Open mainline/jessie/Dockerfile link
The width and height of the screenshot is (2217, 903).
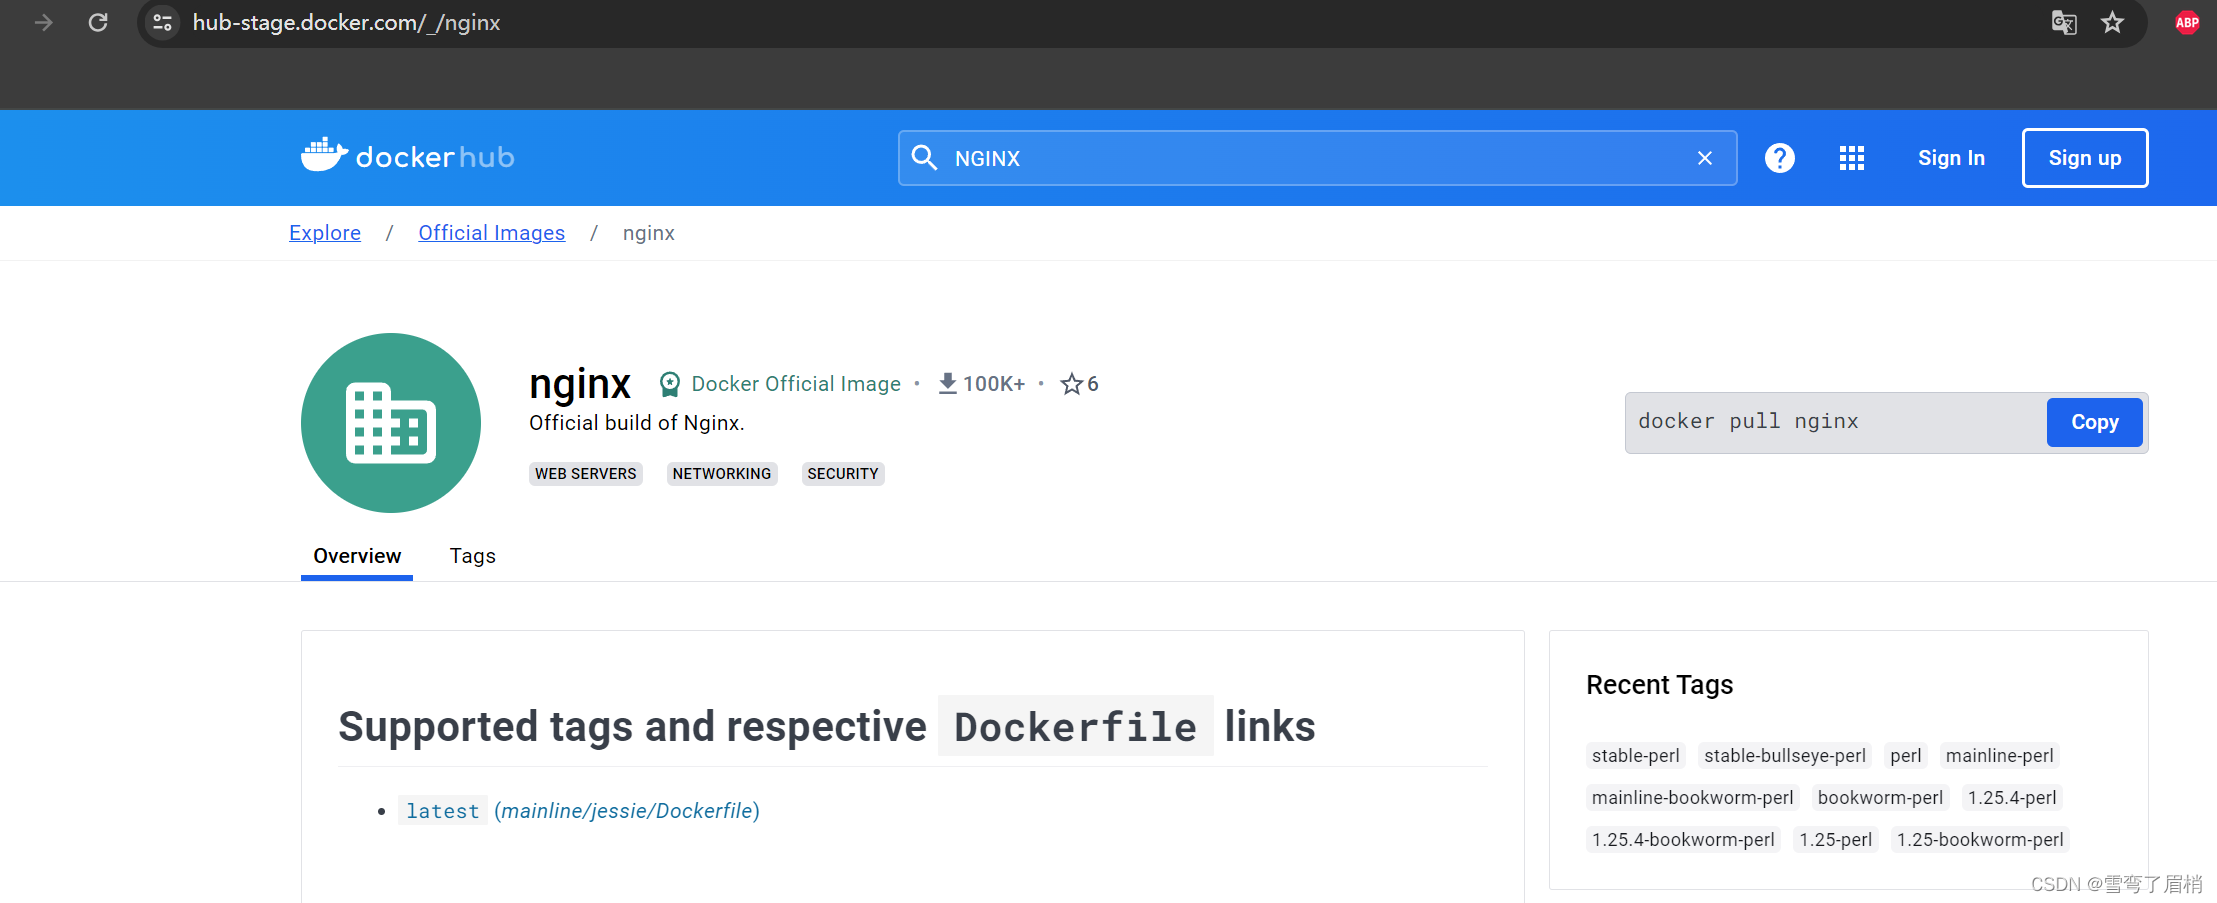(627, 811)
